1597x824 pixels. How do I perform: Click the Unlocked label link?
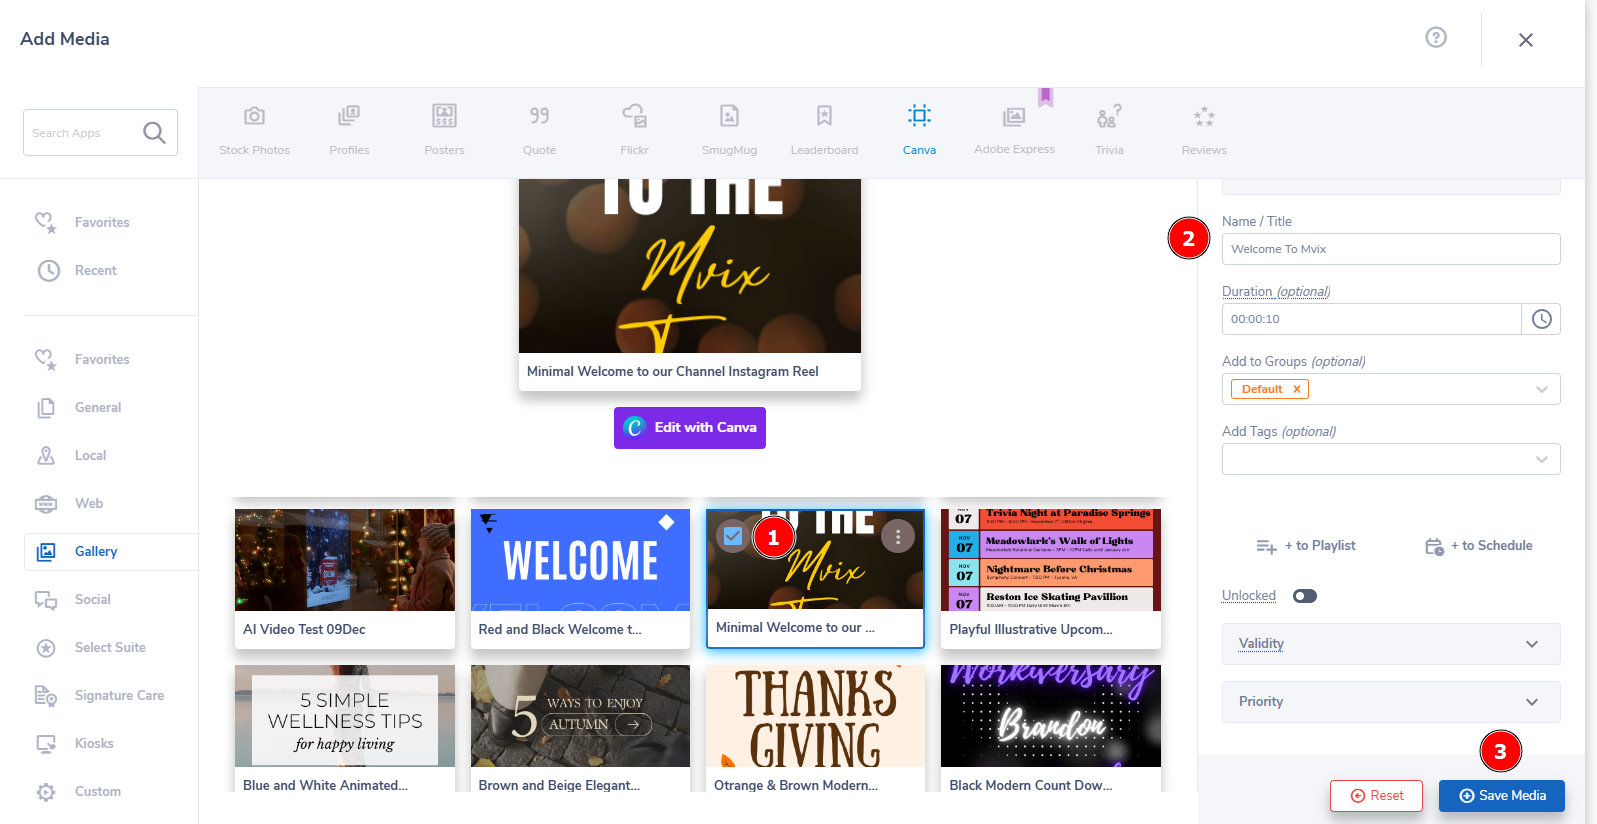pos(1249,596)
